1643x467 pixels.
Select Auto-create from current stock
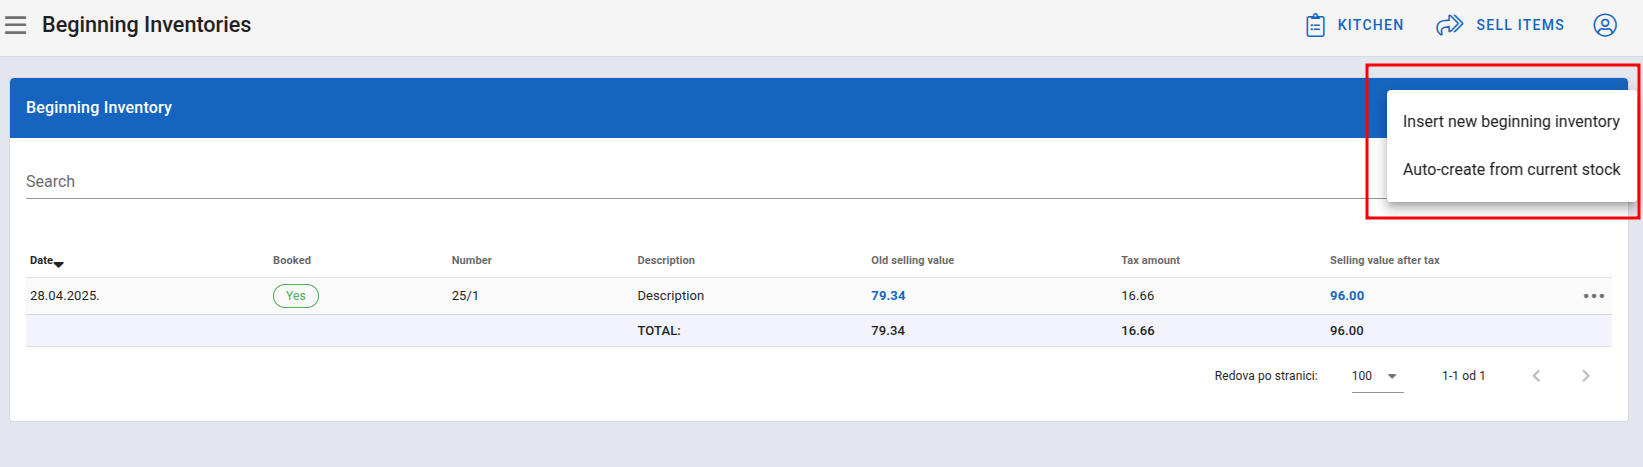1511,169
